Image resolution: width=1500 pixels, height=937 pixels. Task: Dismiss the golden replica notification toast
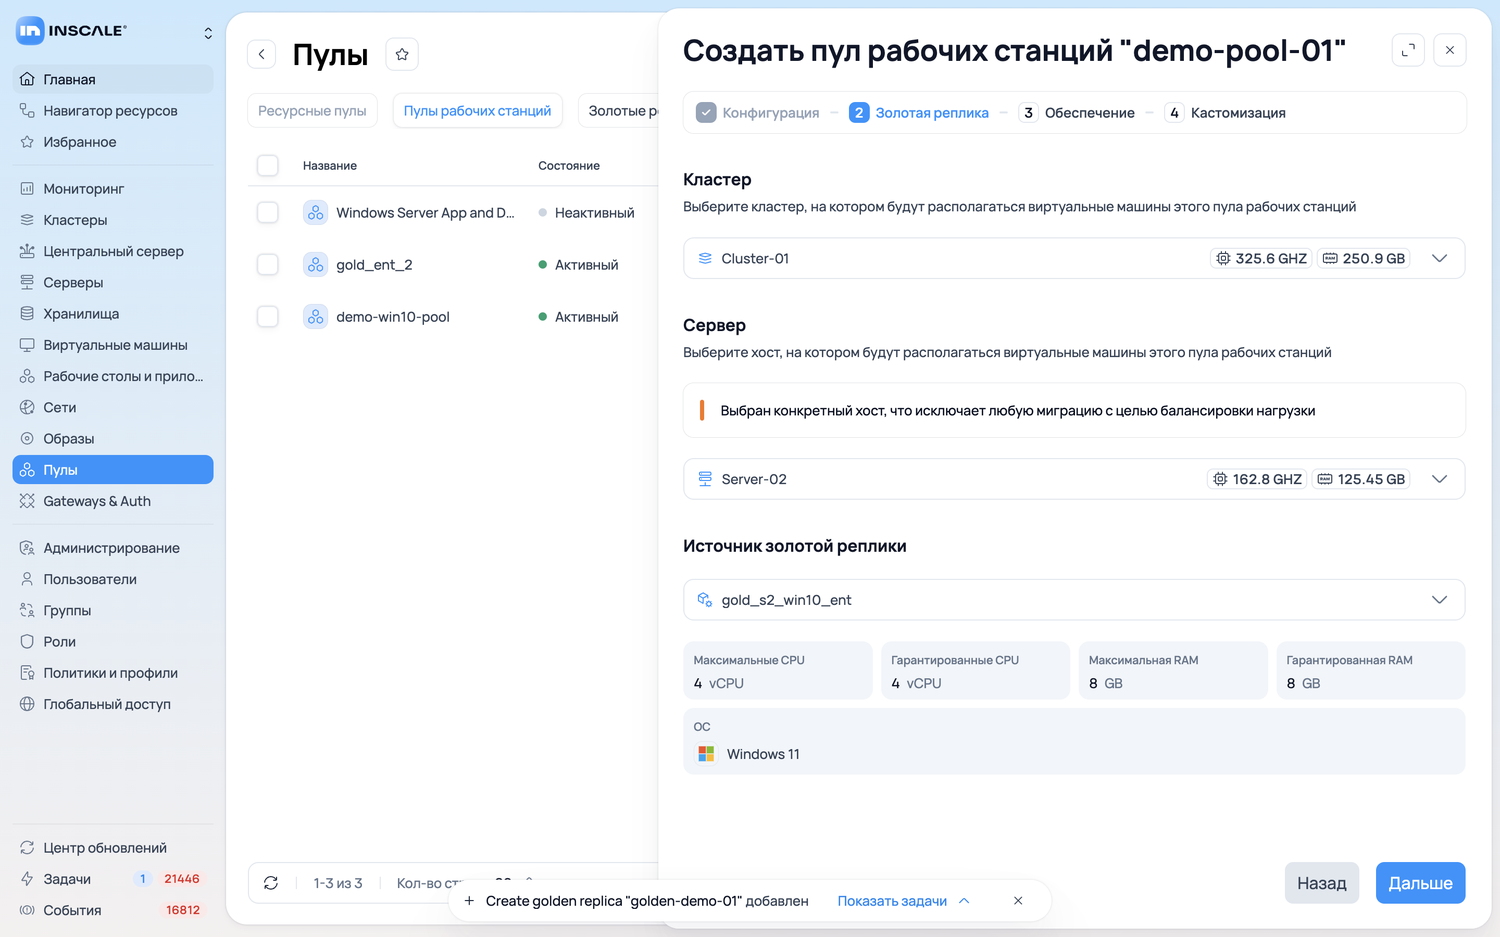(x=1018, y=901)
